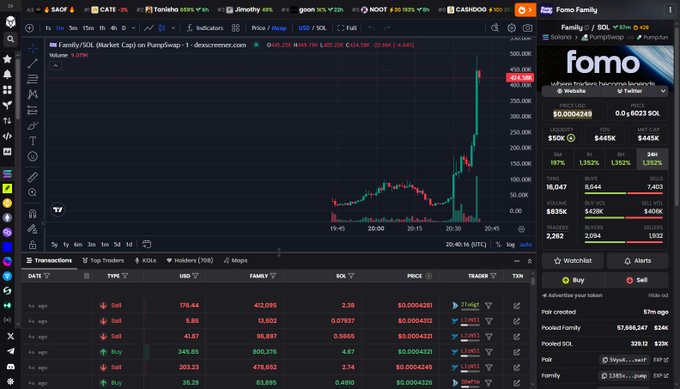
Task: Switch to Holders (708) tab
Action: tap(190, 261)
